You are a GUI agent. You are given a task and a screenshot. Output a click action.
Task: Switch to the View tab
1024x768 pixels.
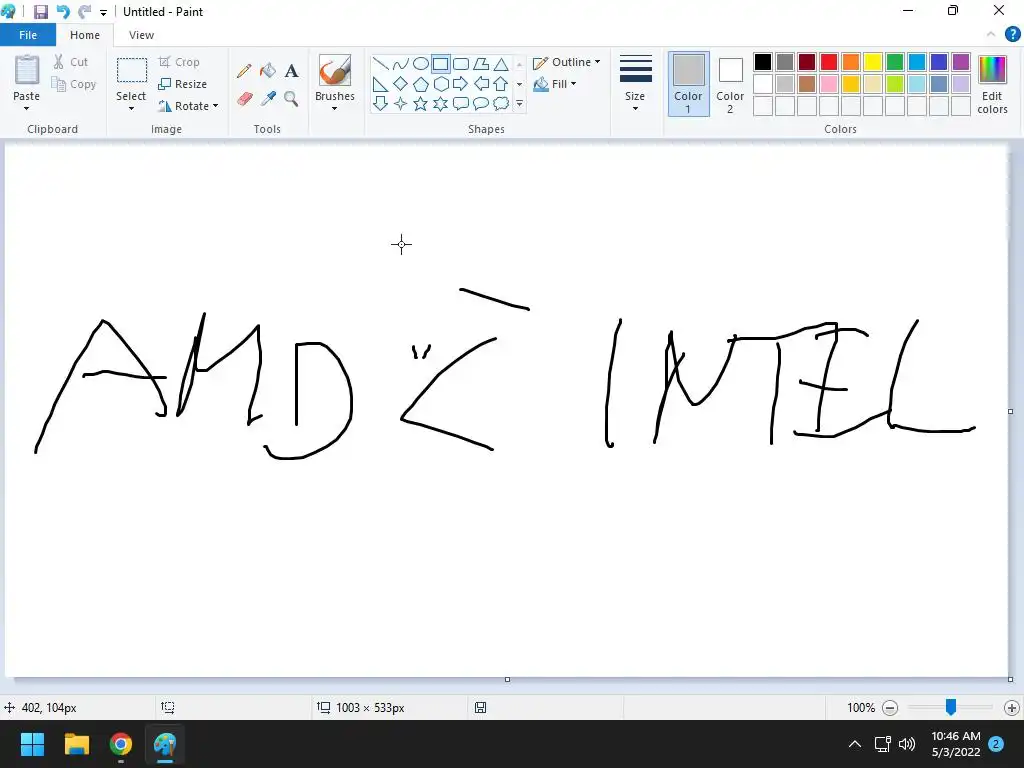[x=141, y=35]
